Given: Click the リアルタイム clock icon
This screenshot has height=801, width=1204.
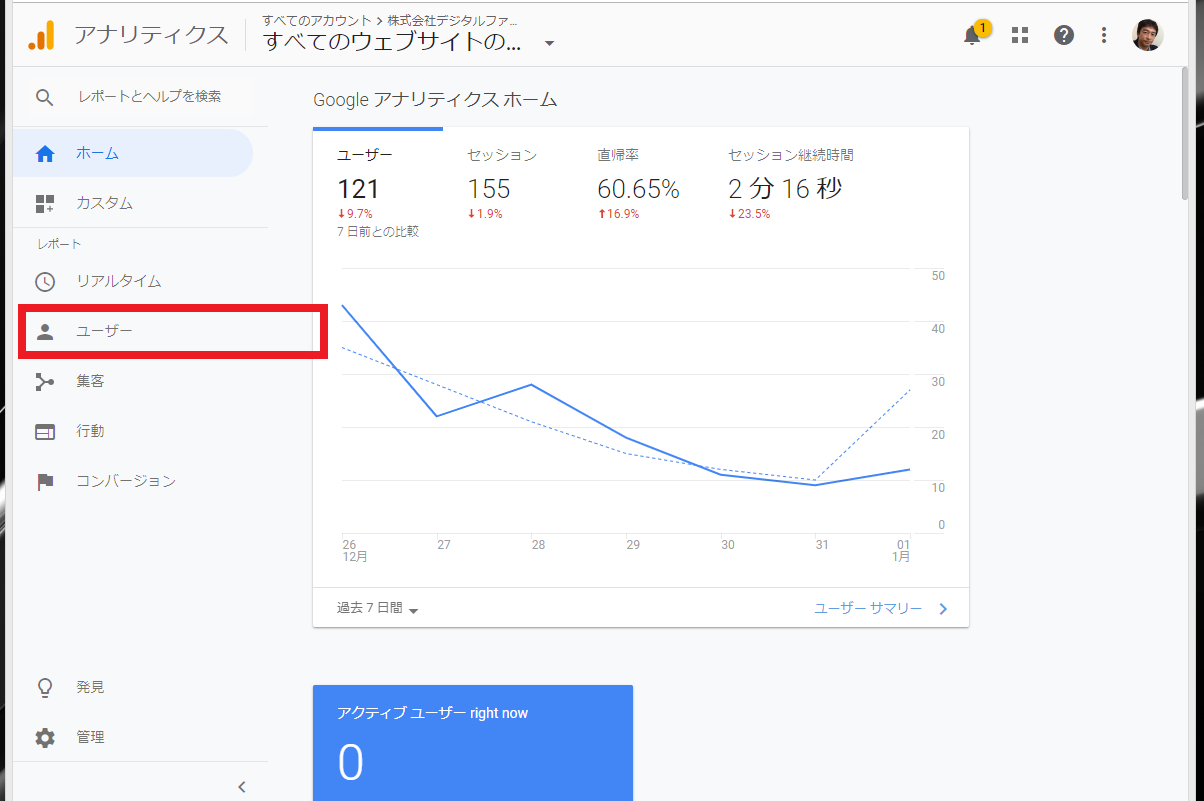Looking at the screenshot, I should click(x=45, y=282).
